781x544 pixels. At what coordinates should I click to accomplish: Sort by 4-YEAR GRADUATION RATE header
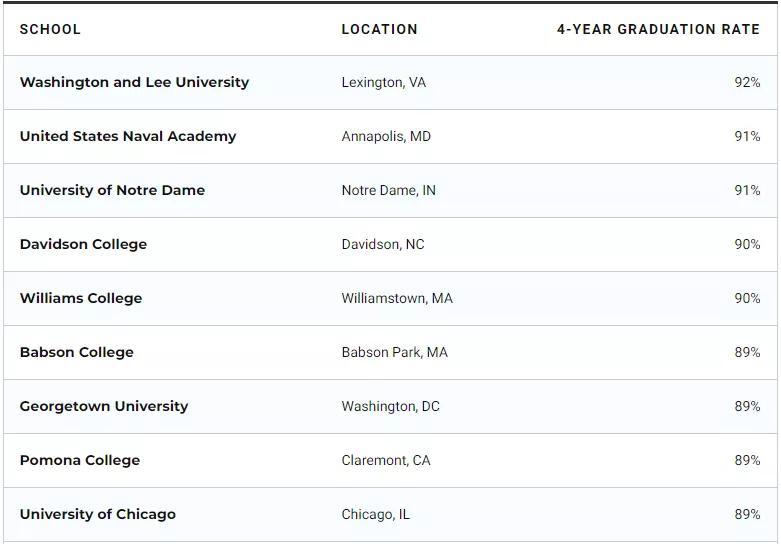pyautogui.click(x=658, y=29)
